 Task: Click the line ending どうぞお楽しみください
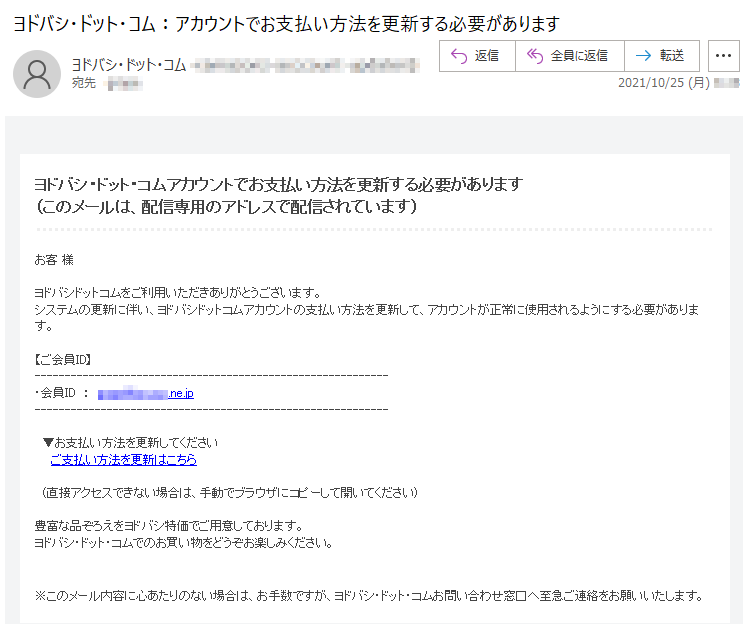coord(184,542)
